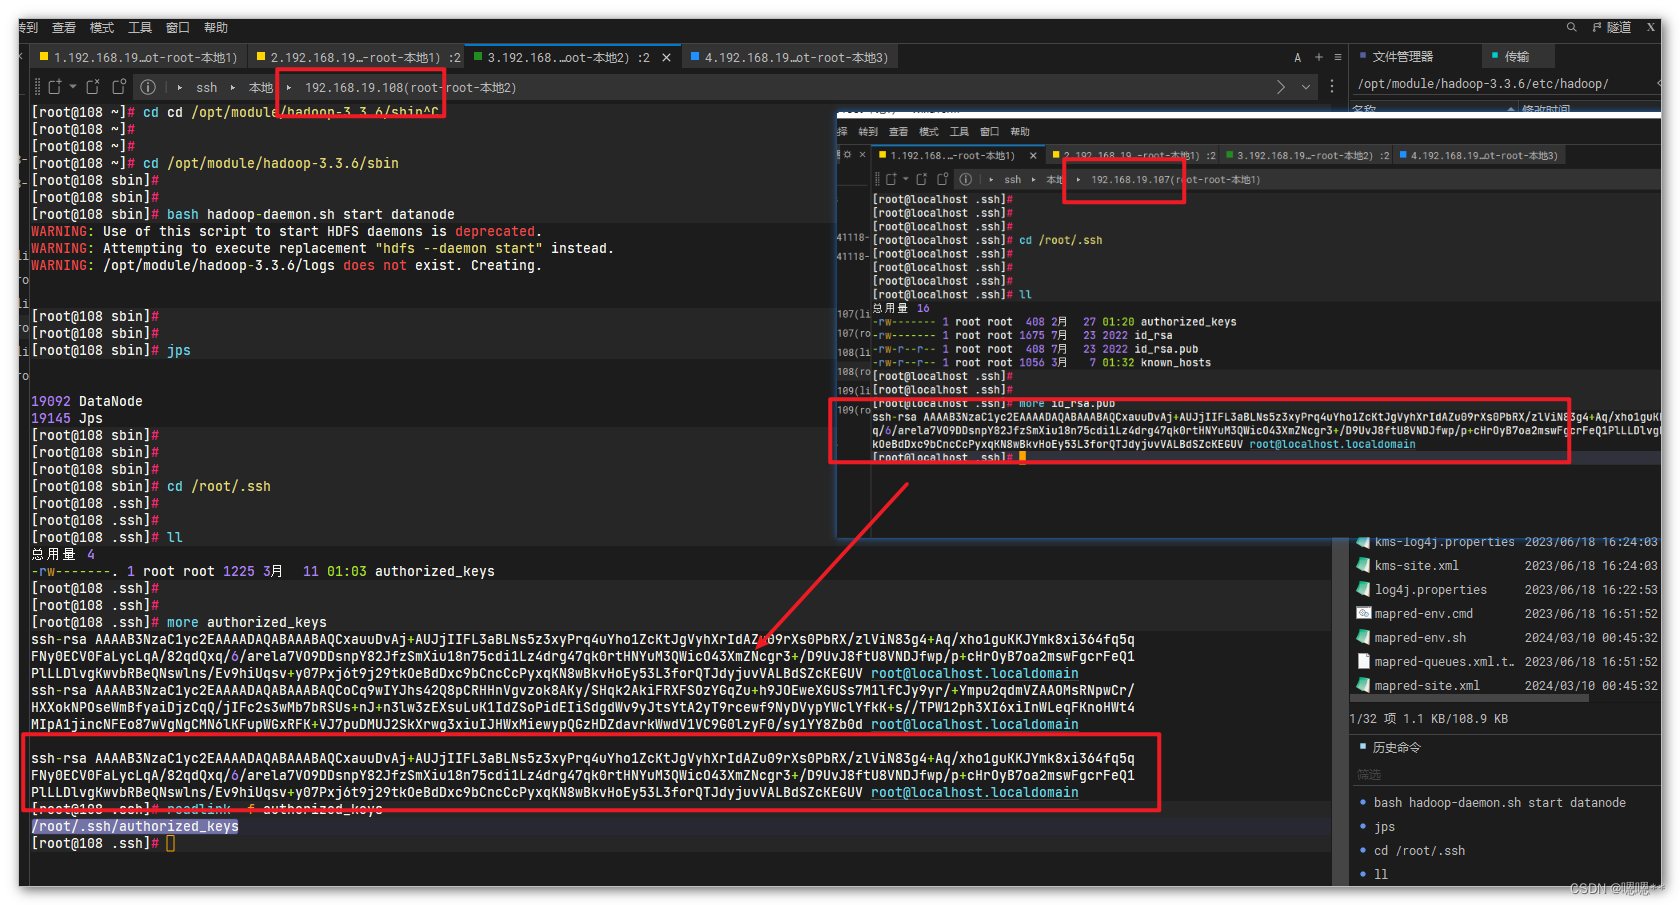Click the gear settings icon in overlay window
This screenshot has height=905, width=1680.
click(848, 155)
